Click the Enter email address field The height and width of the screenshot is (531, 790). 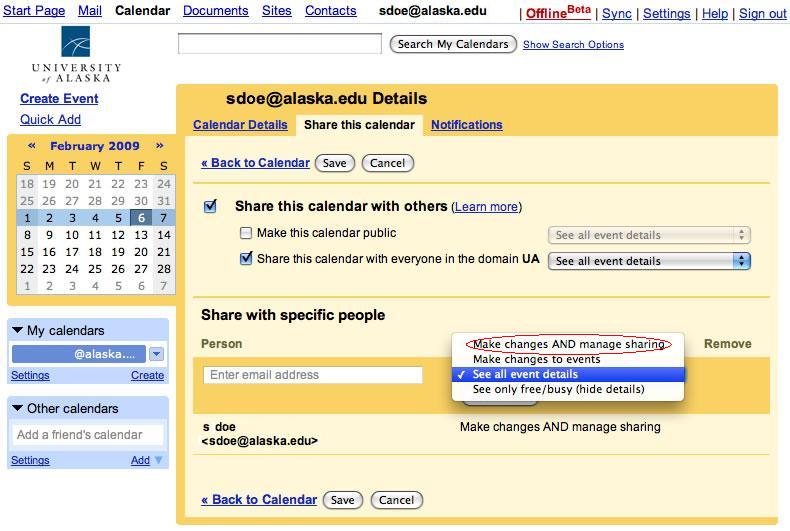pos(313,375)
